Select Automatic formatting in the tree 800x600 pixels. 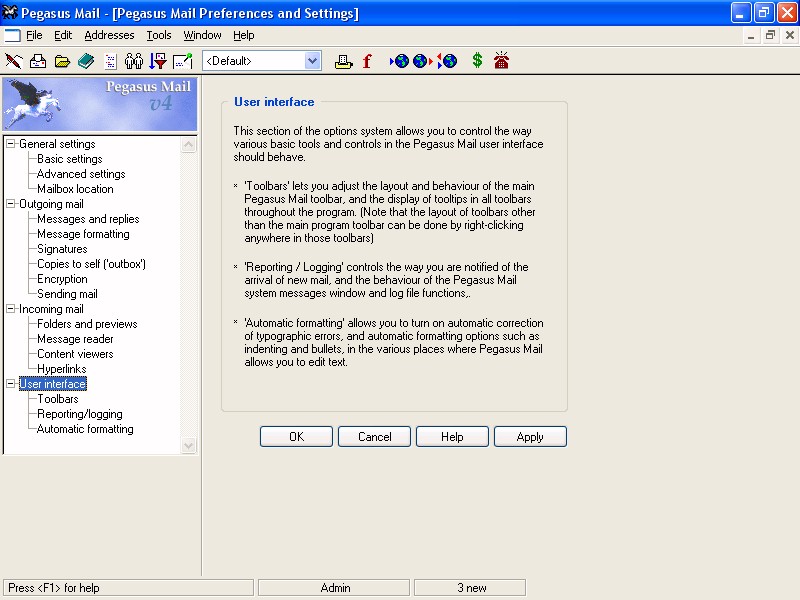pyautogui.click(x=85, y=429)
